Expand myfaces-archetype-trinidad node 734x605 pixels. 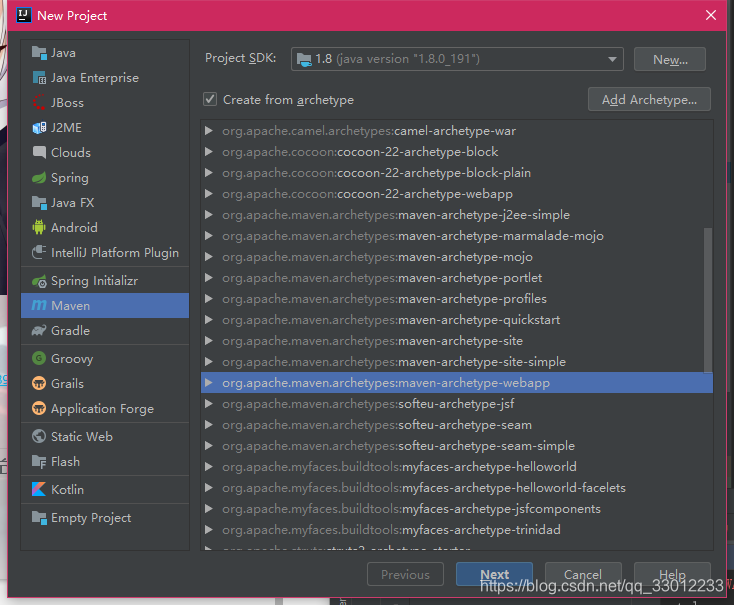pos(209,530)
